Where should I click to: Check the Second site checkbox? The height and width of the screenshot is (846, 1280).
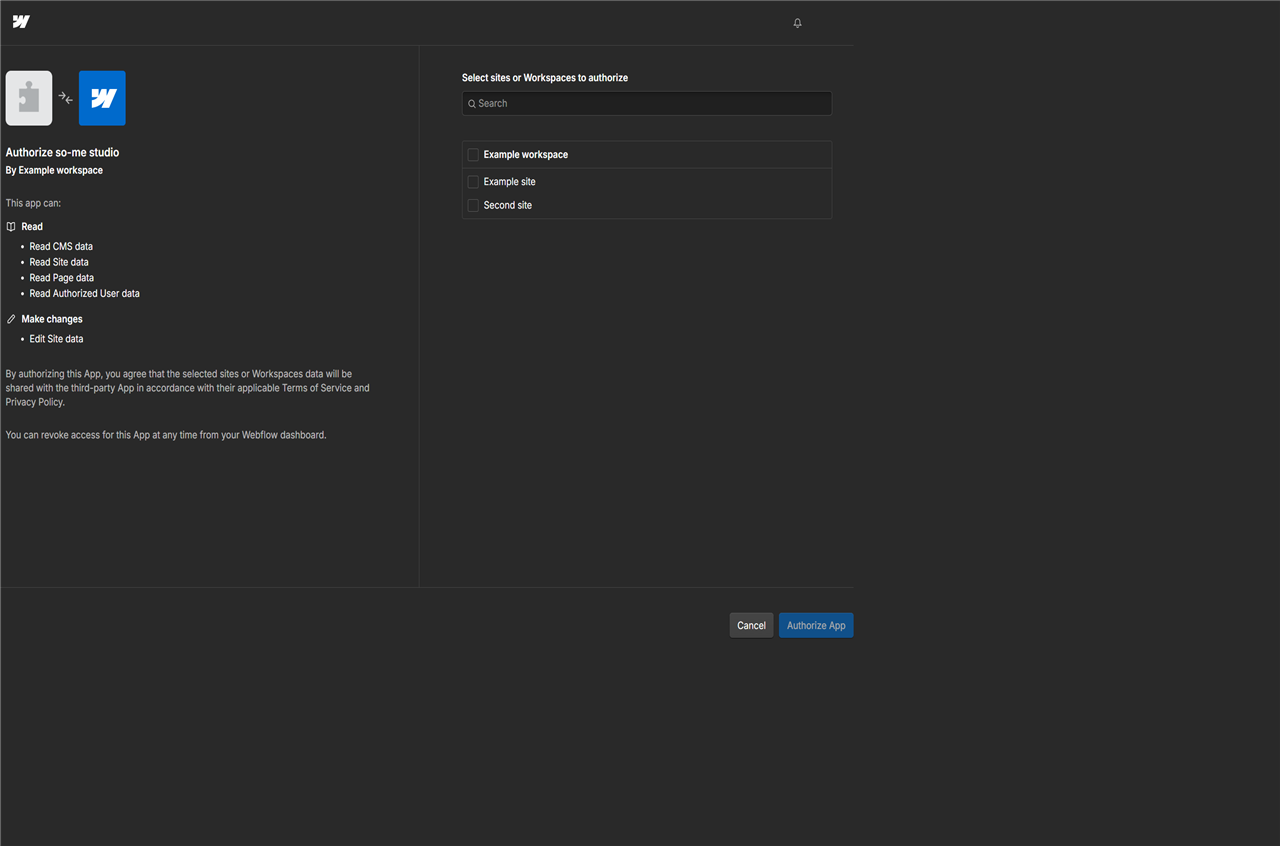(473, 205)
